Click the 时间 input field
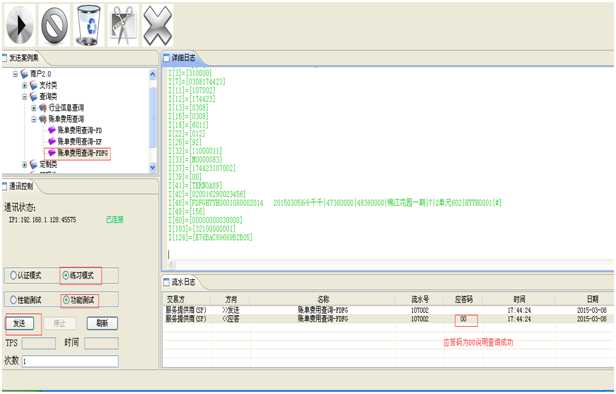 coord(101,343)
